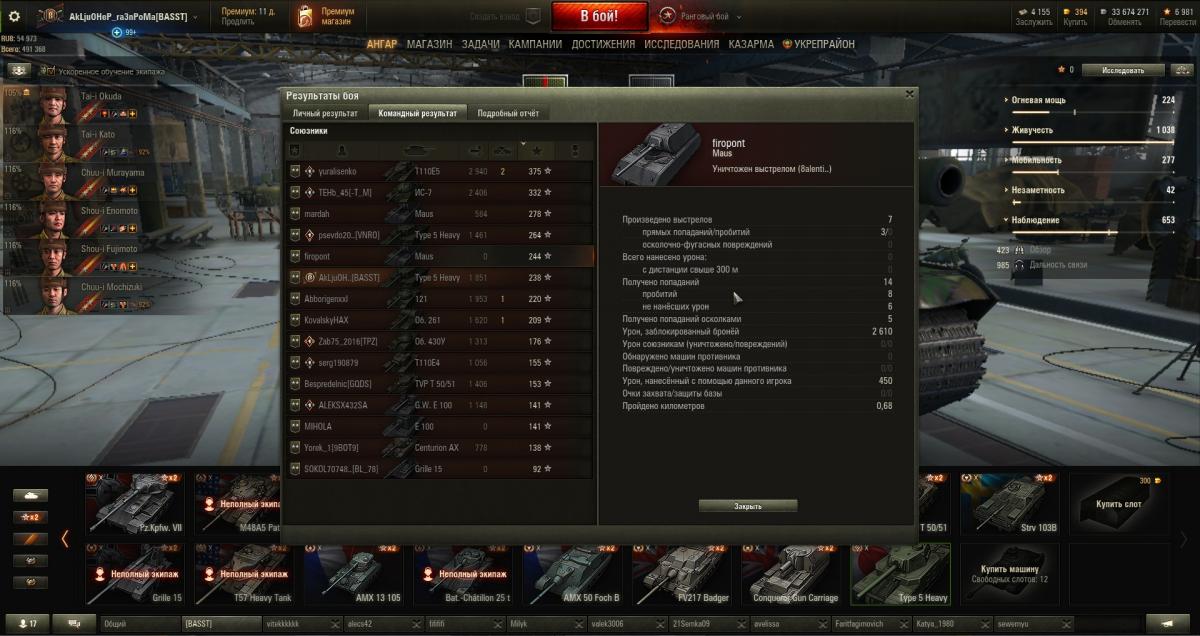Expand the player account name dropdown
This screenshot has width=1200, height=636.
pos(194,17)
